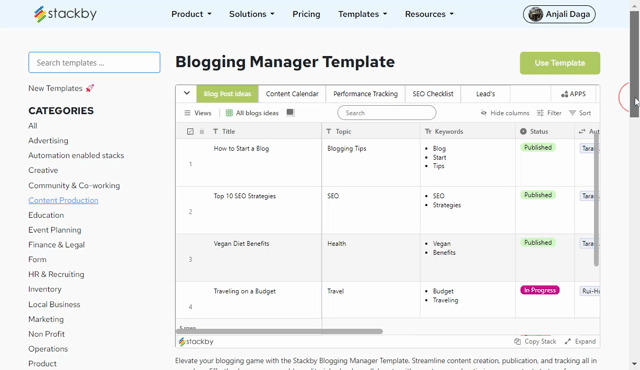Switch to the Content Calendar tab
Image resolution: width=640 pixels, height=370 pixels.
(x=292, y=94)
